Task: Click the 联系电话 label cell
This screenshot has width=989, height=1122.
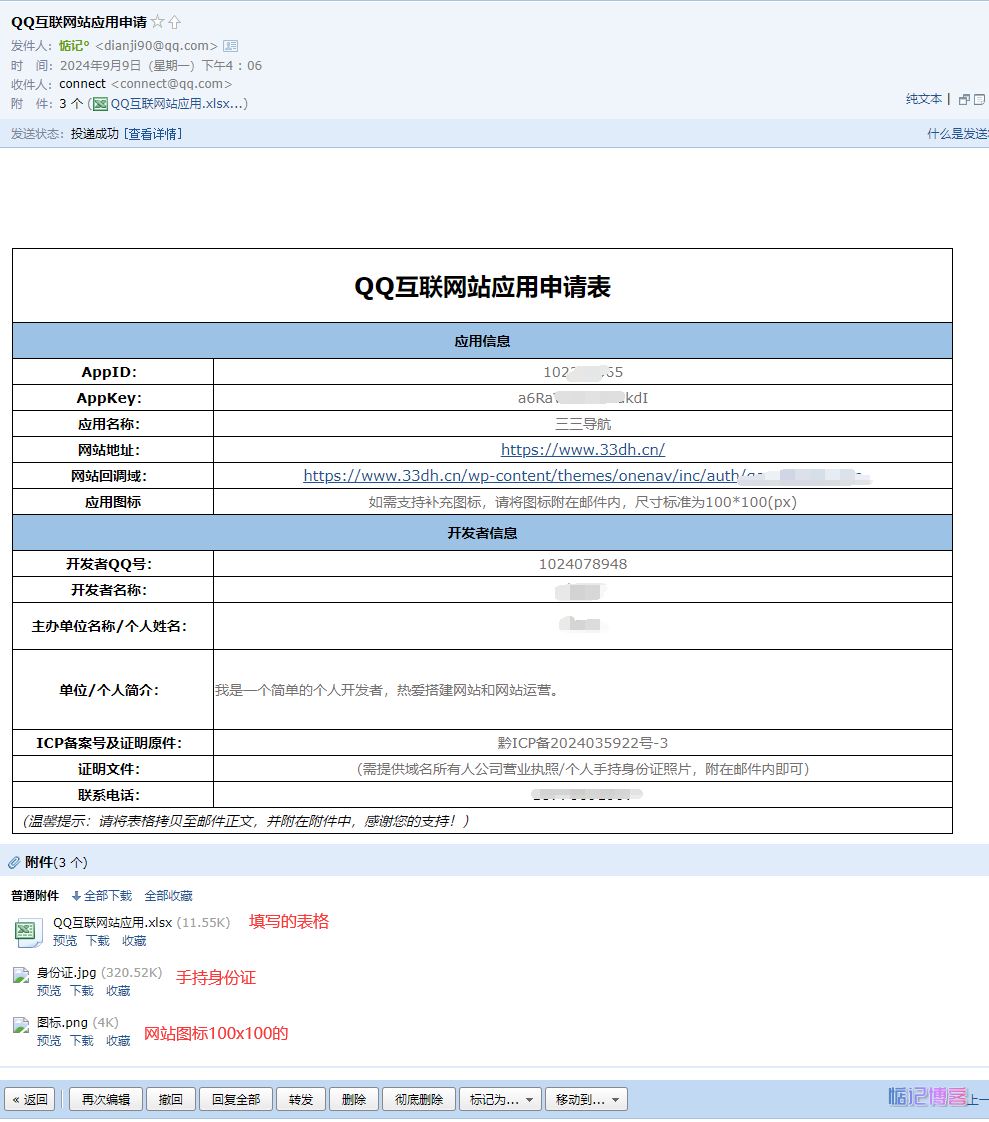Action: click(113, 795)
